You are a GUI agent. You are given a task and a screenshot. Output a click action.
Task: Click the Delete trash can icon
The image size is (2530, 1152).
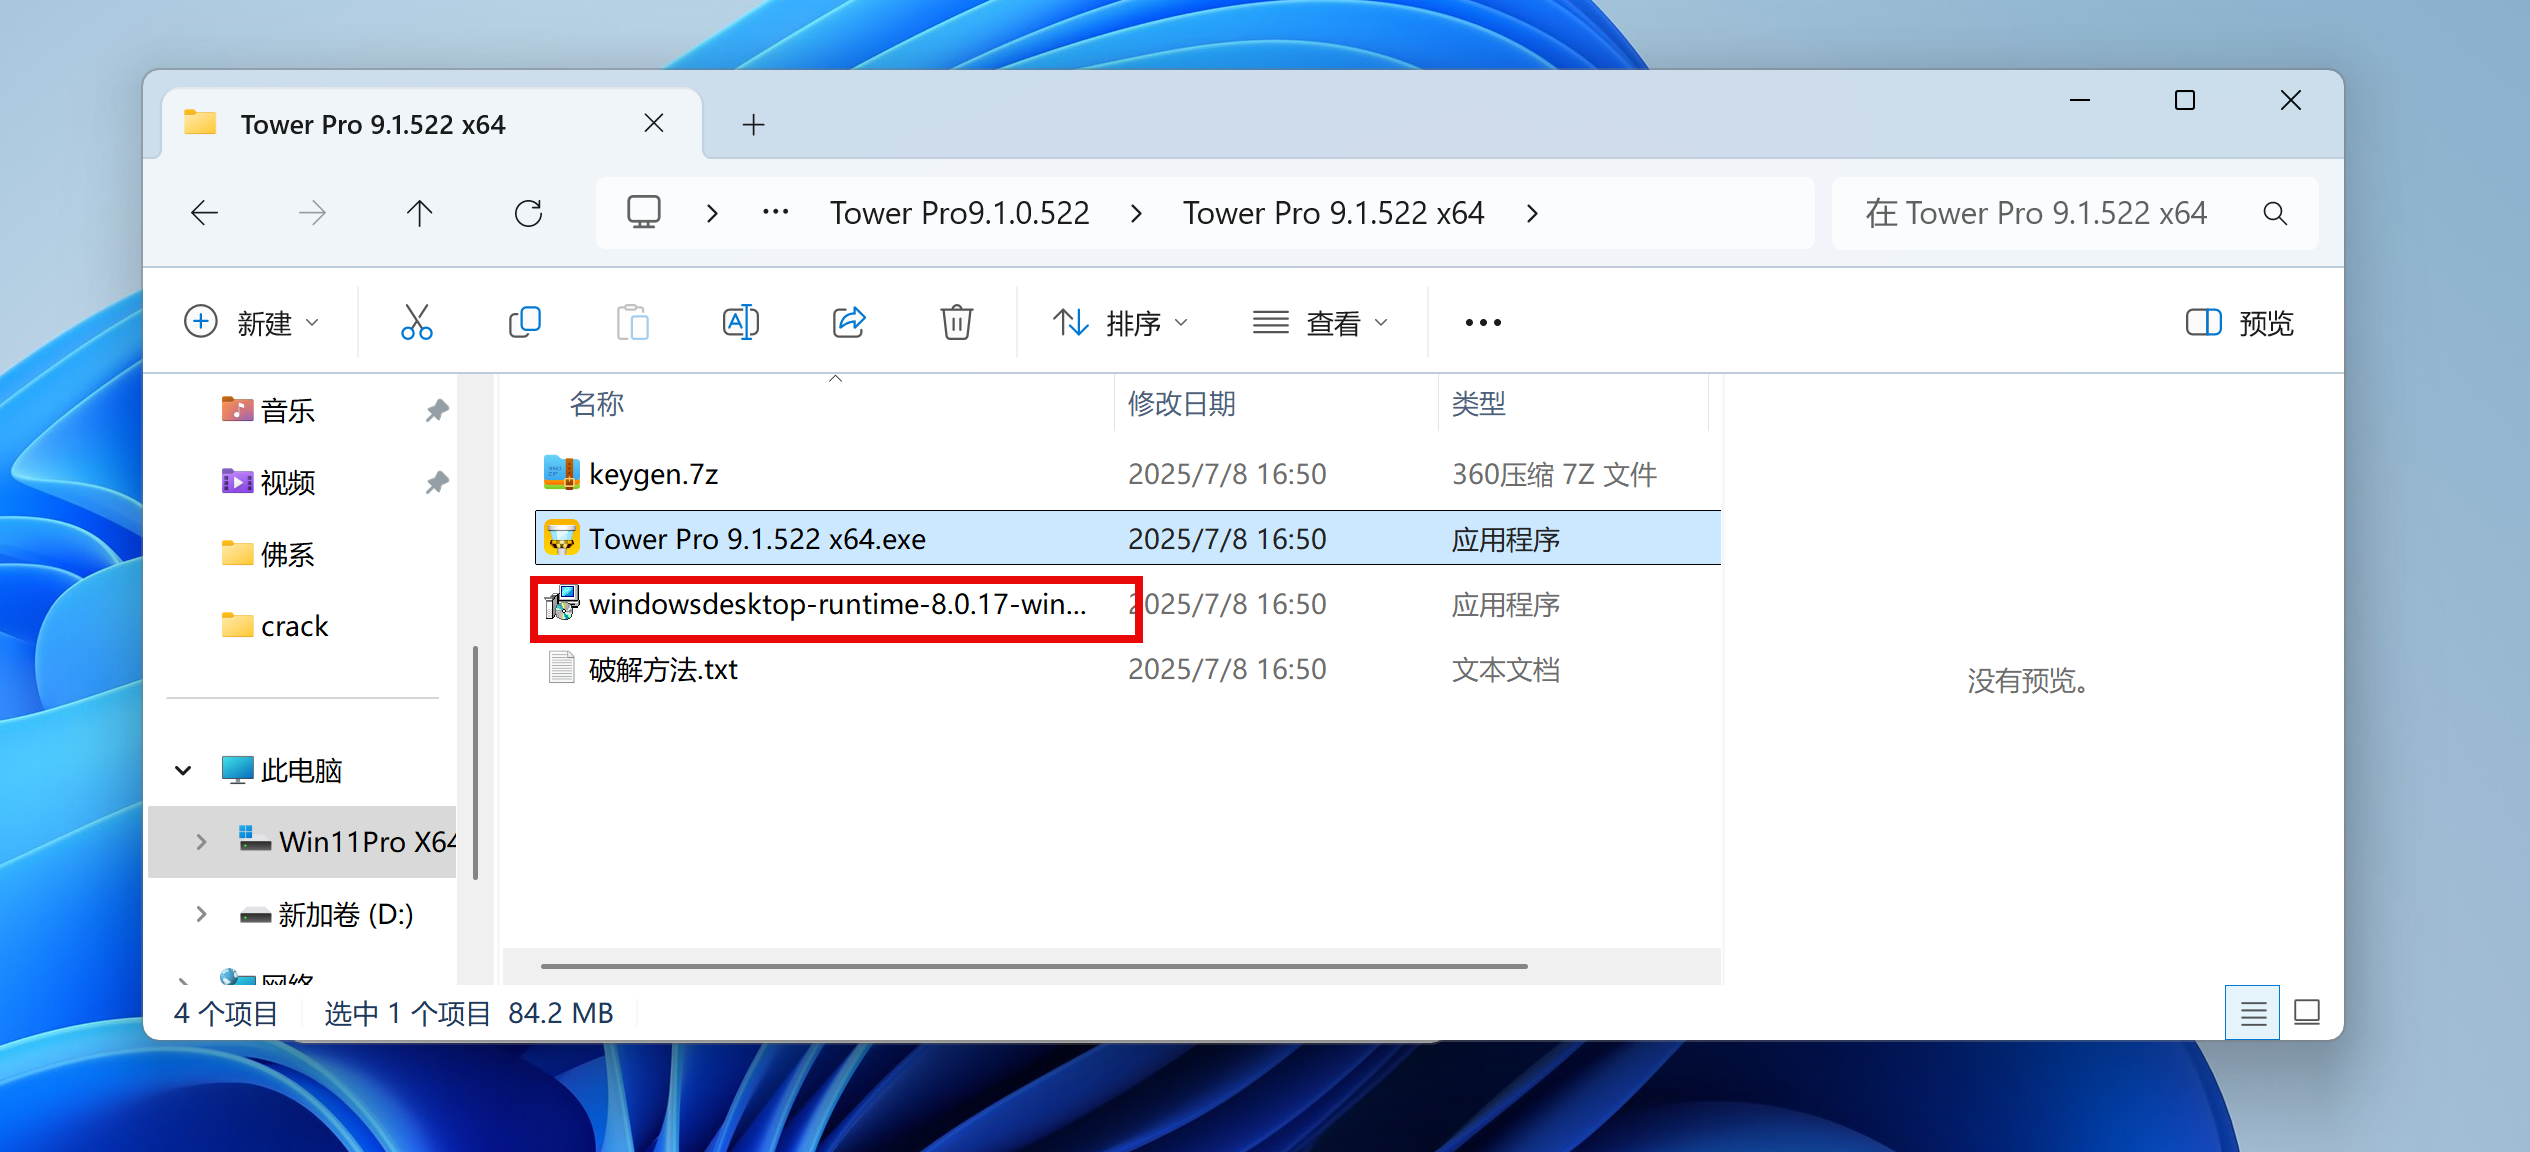[x=956, y=322]
